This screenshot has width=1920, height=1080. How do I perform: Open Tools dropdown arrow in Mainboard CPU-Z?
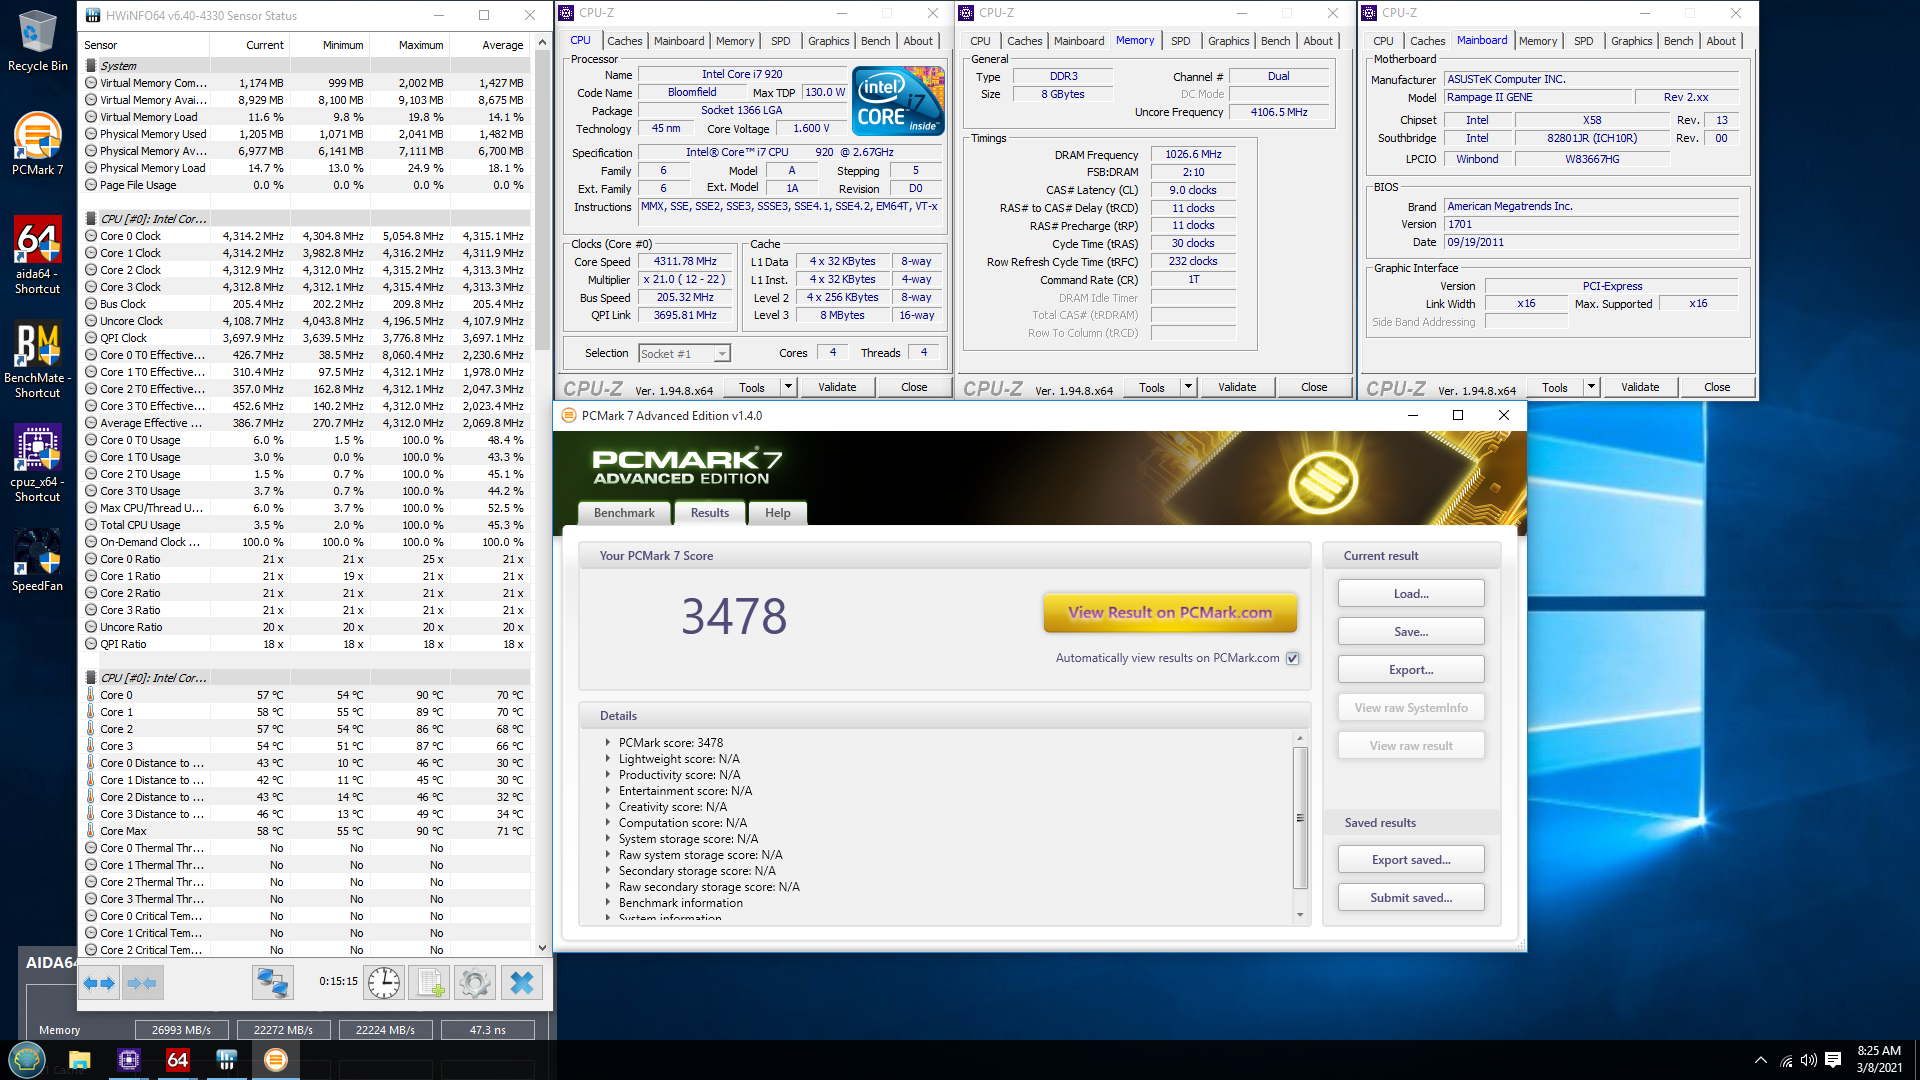[1591, 387]
